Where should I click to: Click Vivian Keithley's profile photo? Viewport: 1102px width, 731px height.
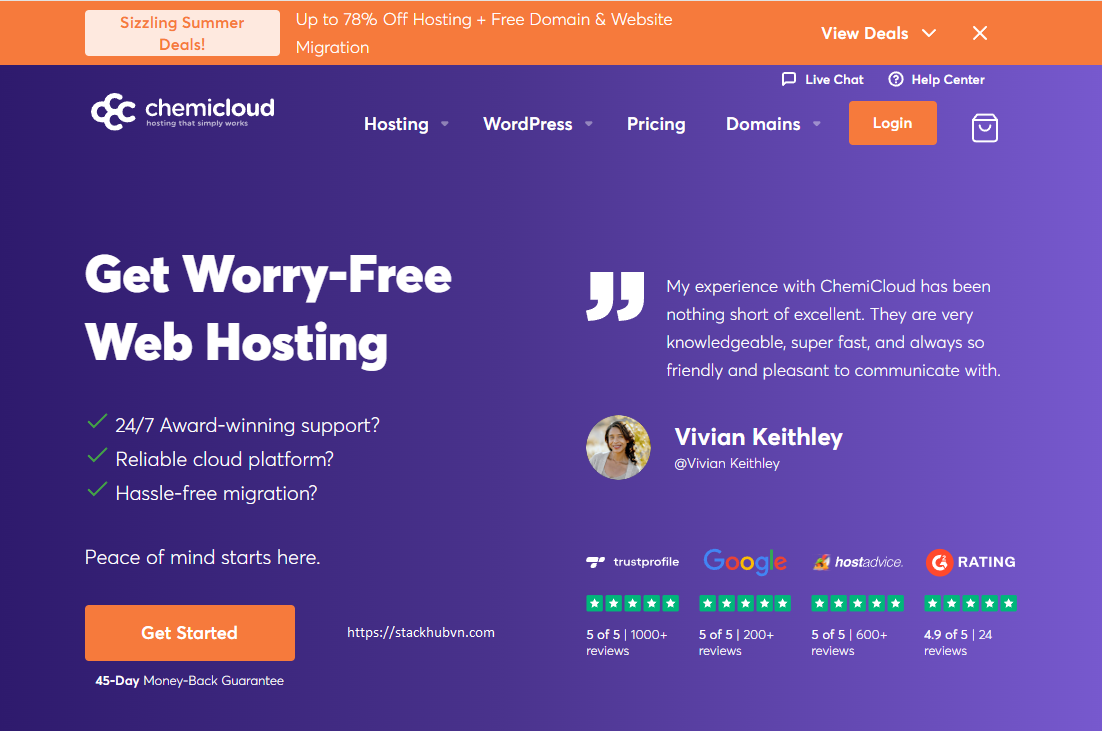(x=618, y=448)
